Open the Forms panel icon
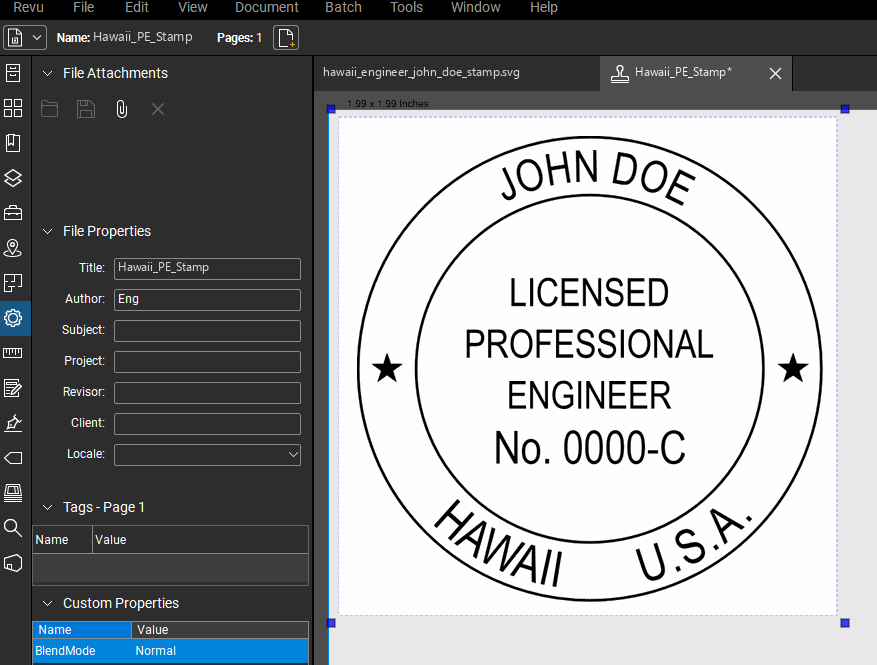 coord(13,388)
